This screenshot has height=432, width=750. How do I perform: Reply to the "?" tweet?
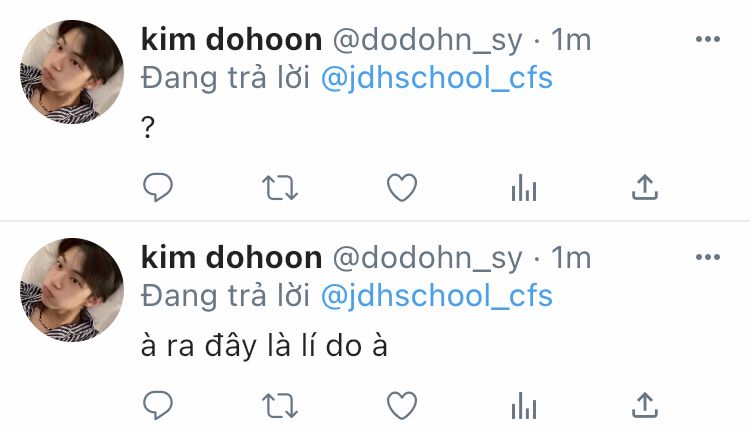coord(158,187)
